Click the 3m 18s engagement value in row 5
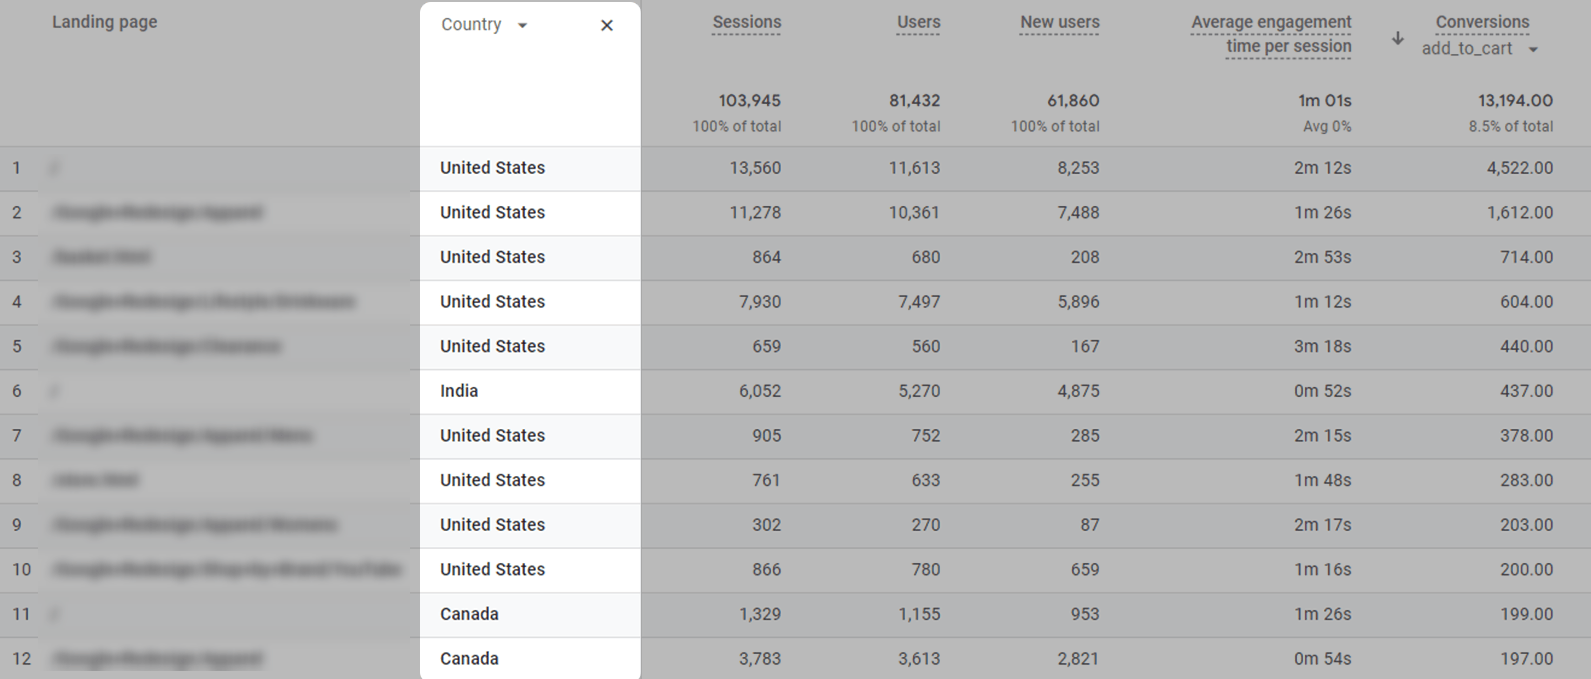 click(x=1322, y=346)
